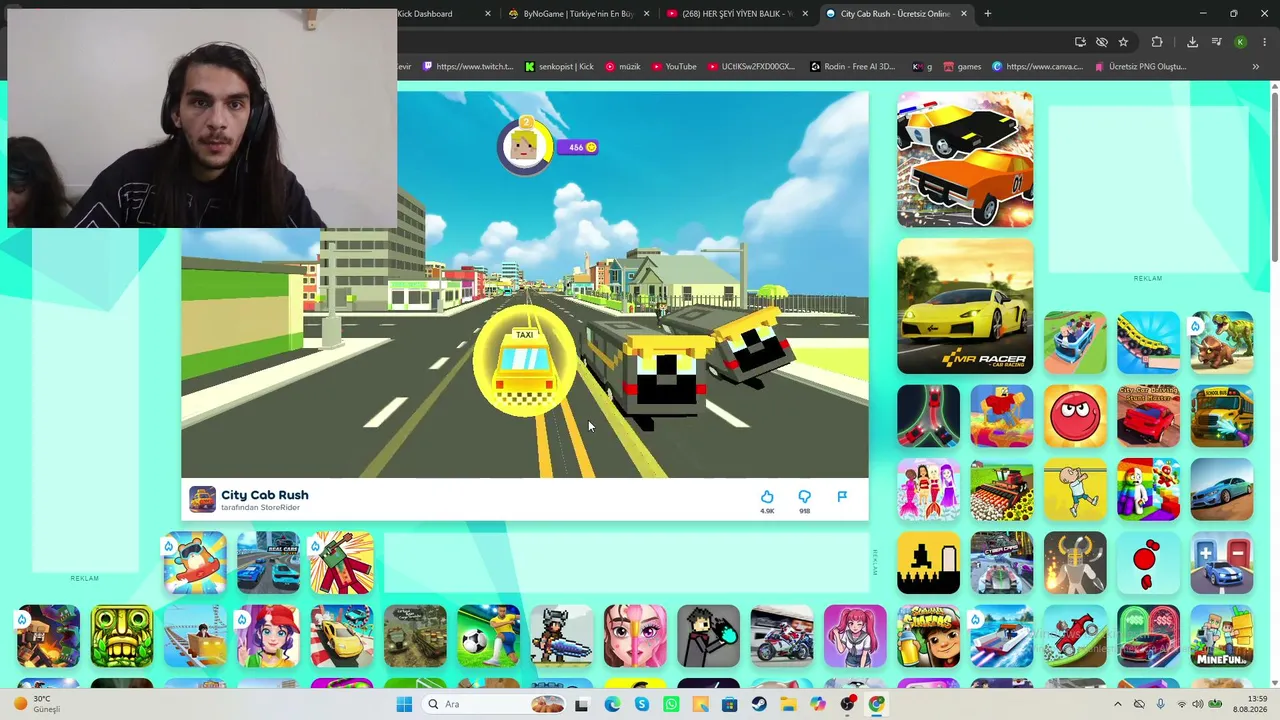
Task: Open the Rodin - Free AI 3D bookmark
Action: click(x=853, y=67)
